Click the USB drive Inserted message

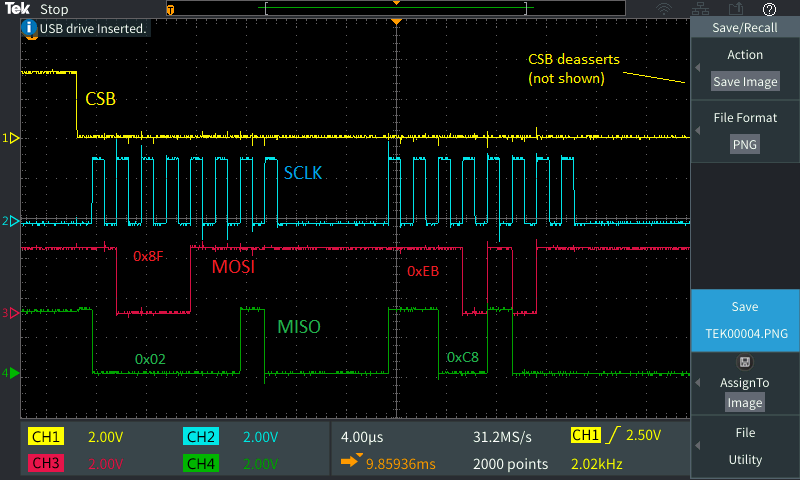click(x=93, y=29)
